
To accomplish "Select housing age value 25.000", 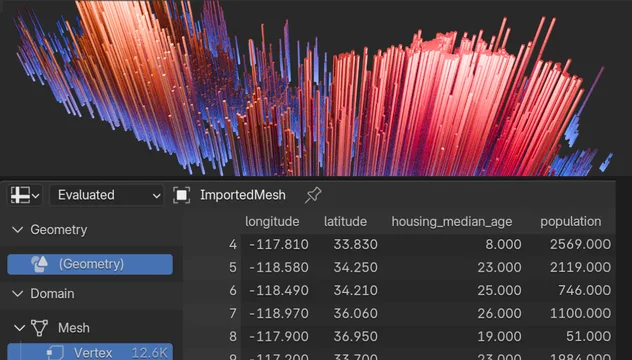I will tap(499, 290).
